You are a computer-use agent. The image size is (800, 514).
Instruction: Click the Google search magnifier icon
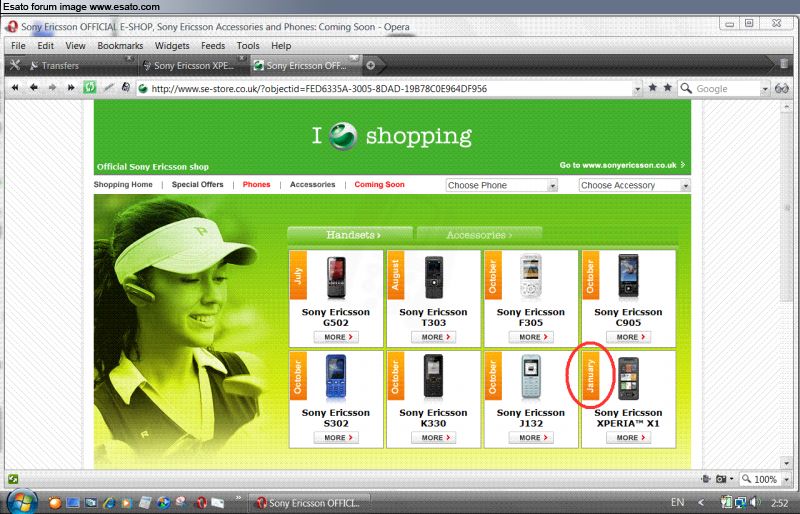click(x=686, y=88)
